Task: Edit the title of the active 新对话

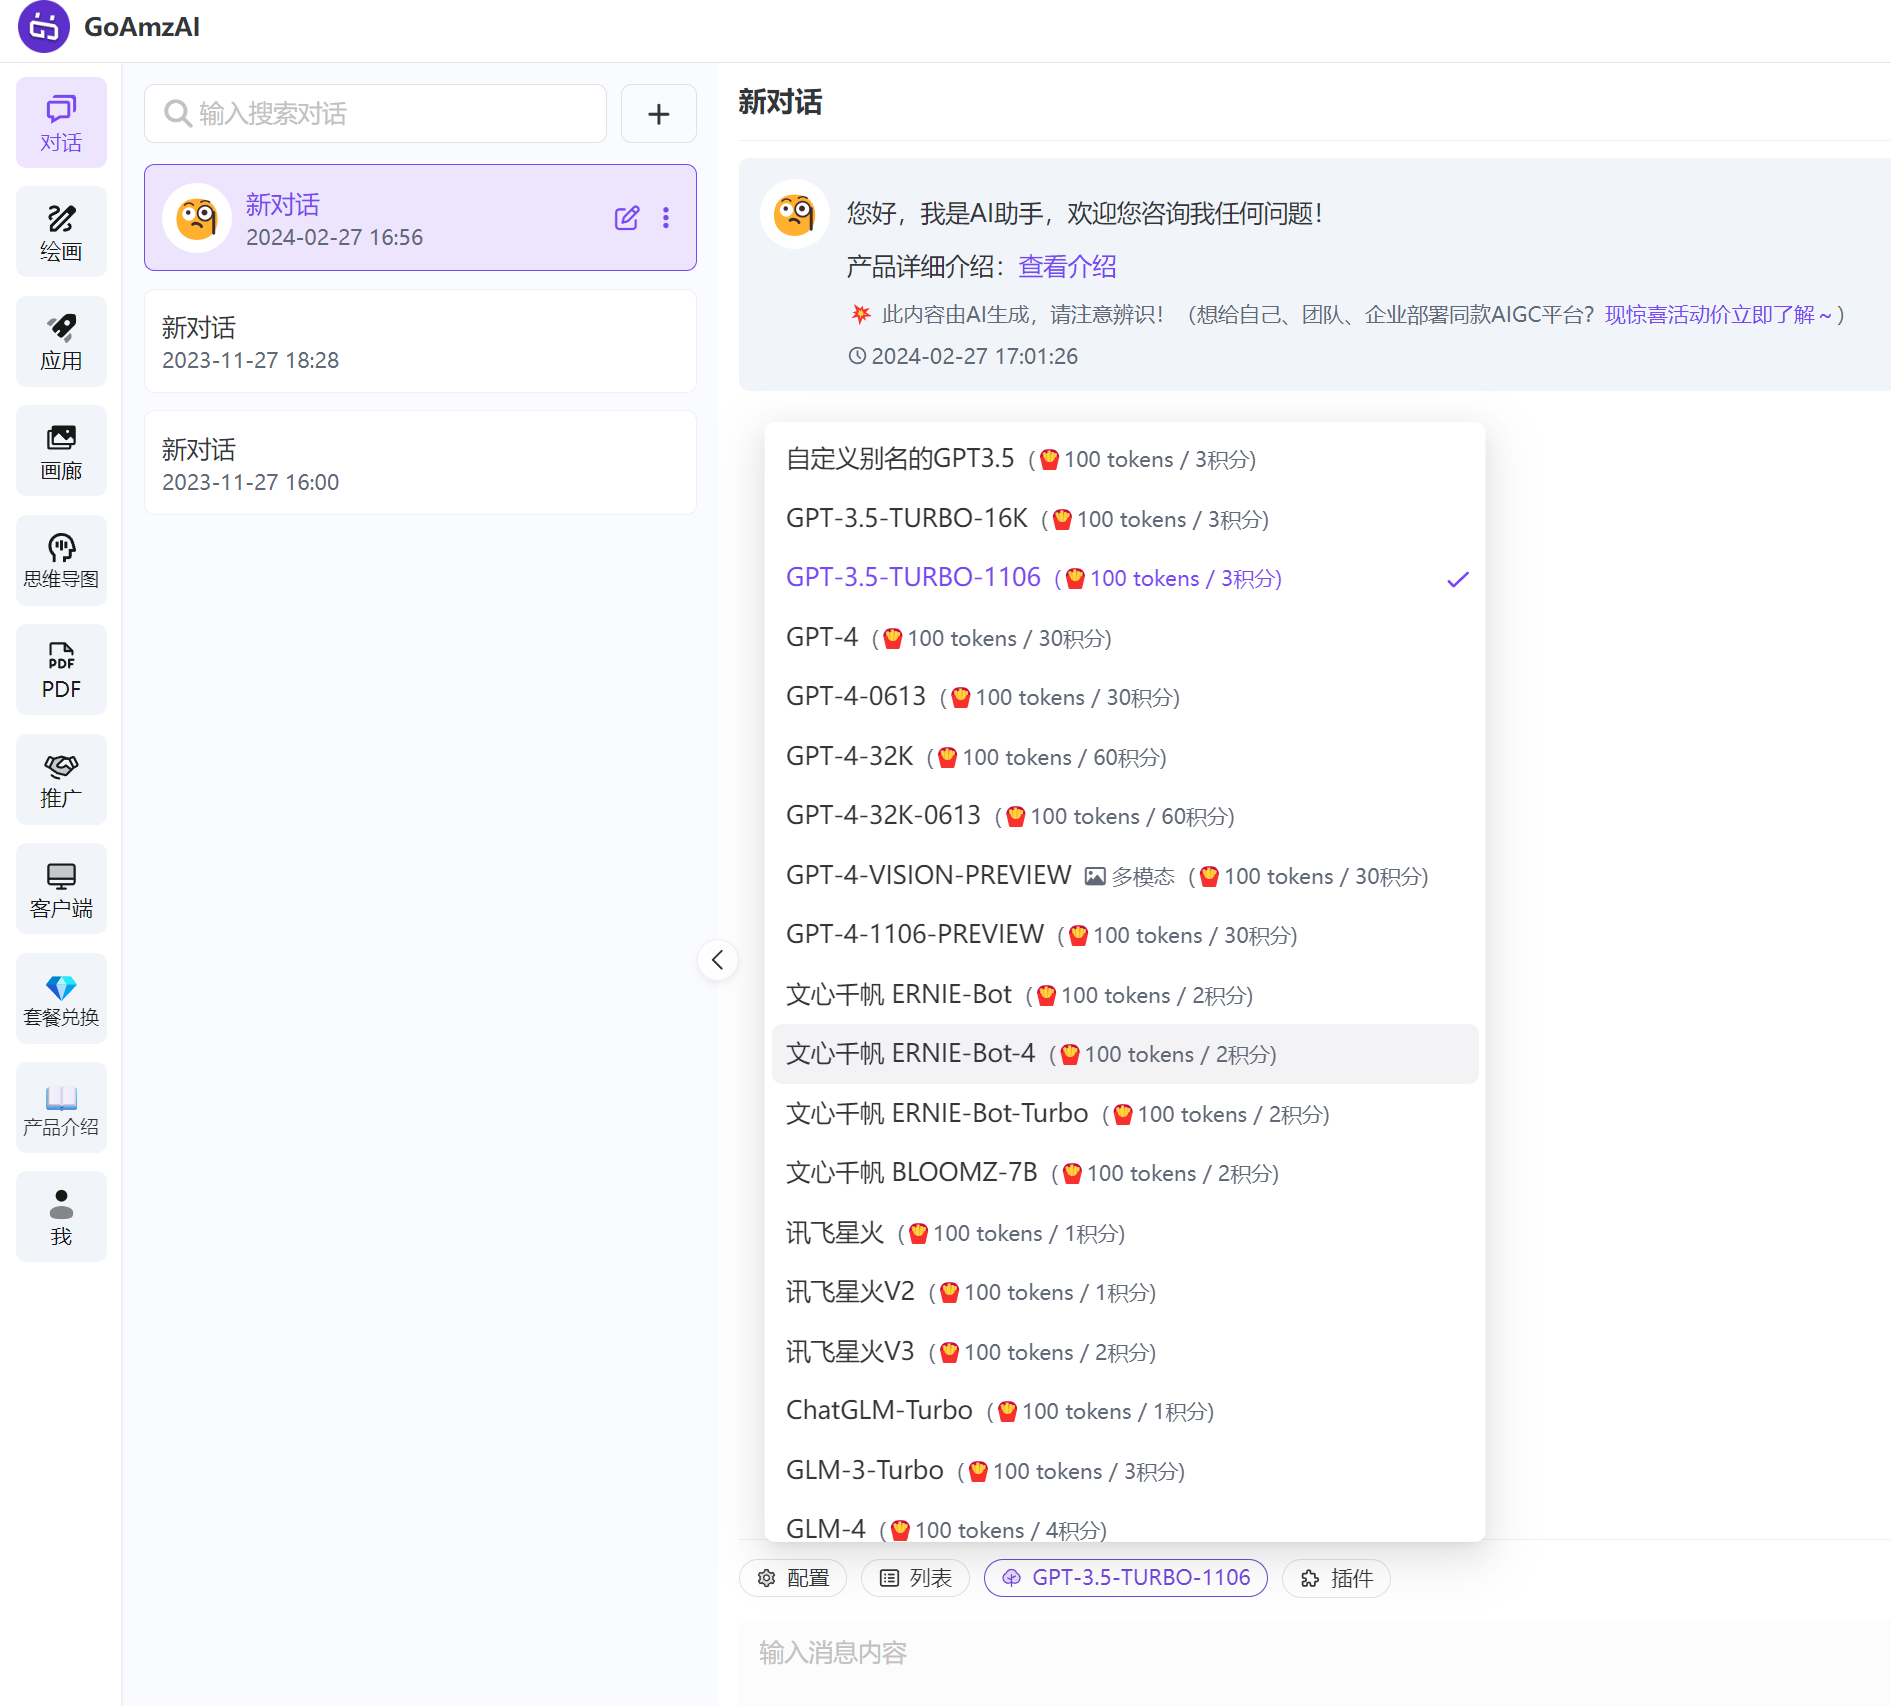Action: coord(627,218)
